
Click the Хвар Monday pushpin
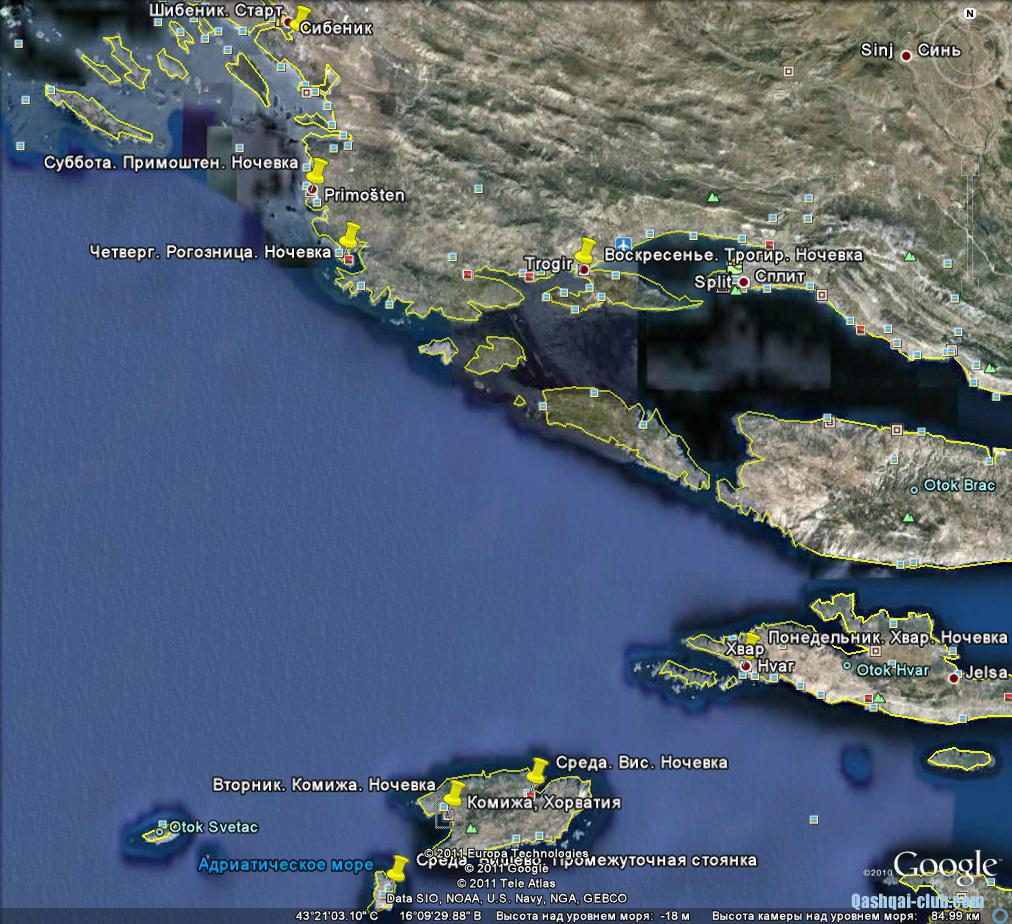pyautogui.click(x=750, y=638)
